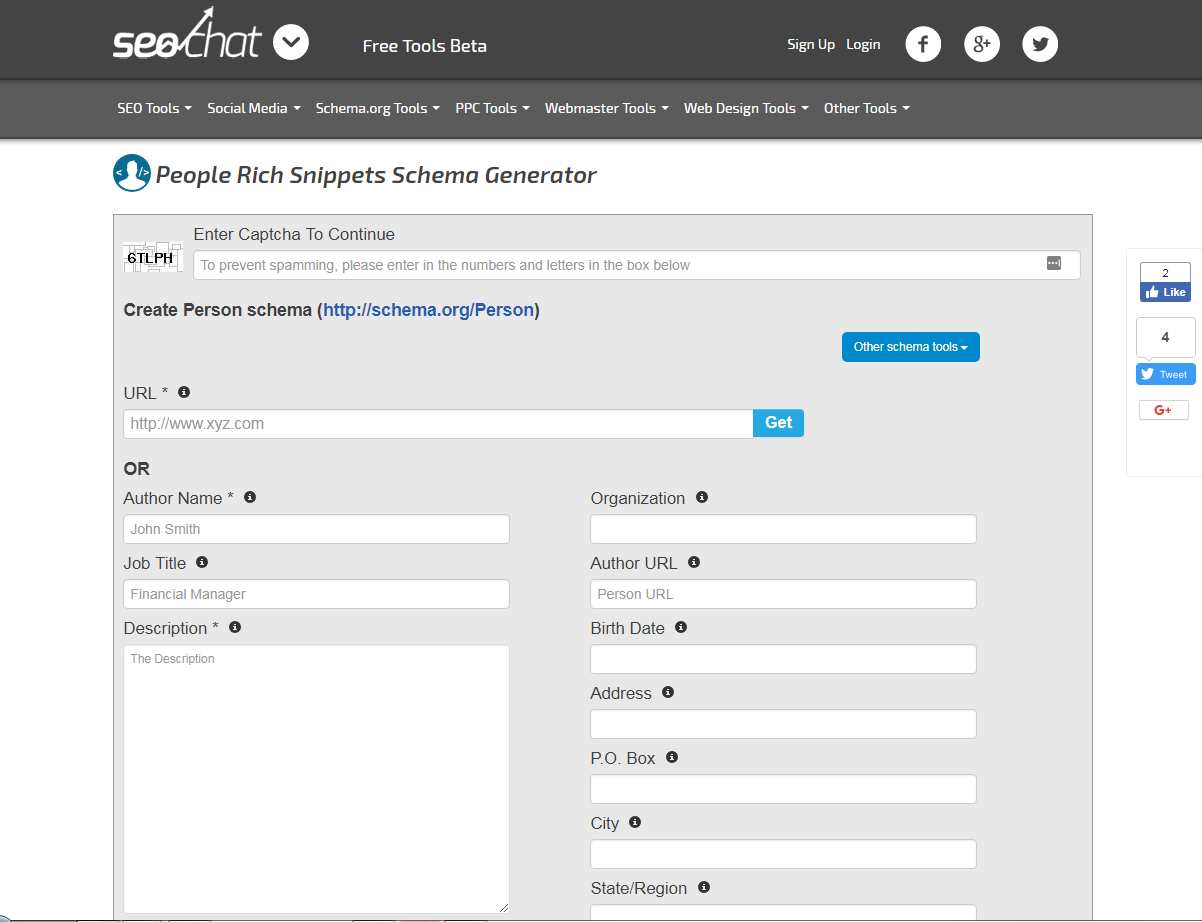
Task: Click info icon next to P.O. Box
Action: (672, 757)
